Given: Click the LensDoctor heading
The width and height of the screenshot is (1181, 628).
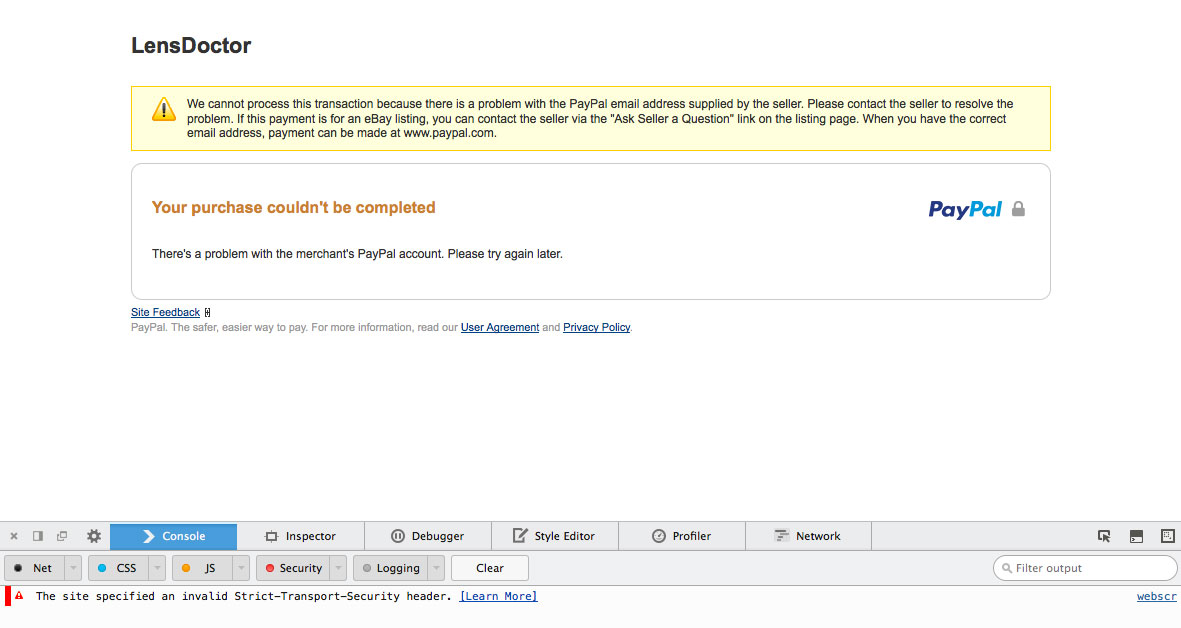Looking at the screenshot, I should 191,45.
